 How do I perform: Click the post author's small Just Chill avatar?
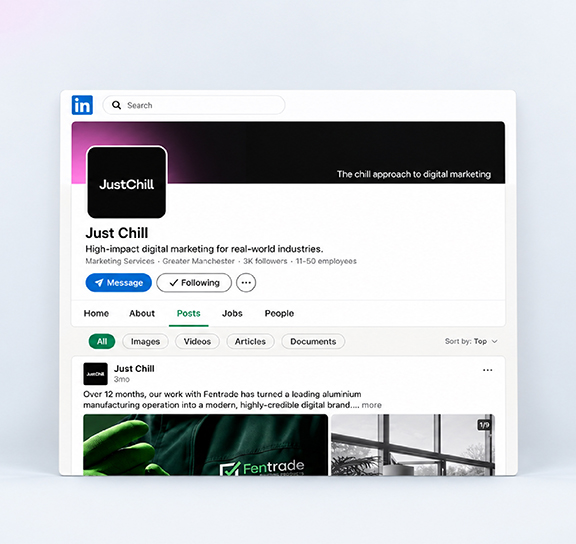(96, 374)
